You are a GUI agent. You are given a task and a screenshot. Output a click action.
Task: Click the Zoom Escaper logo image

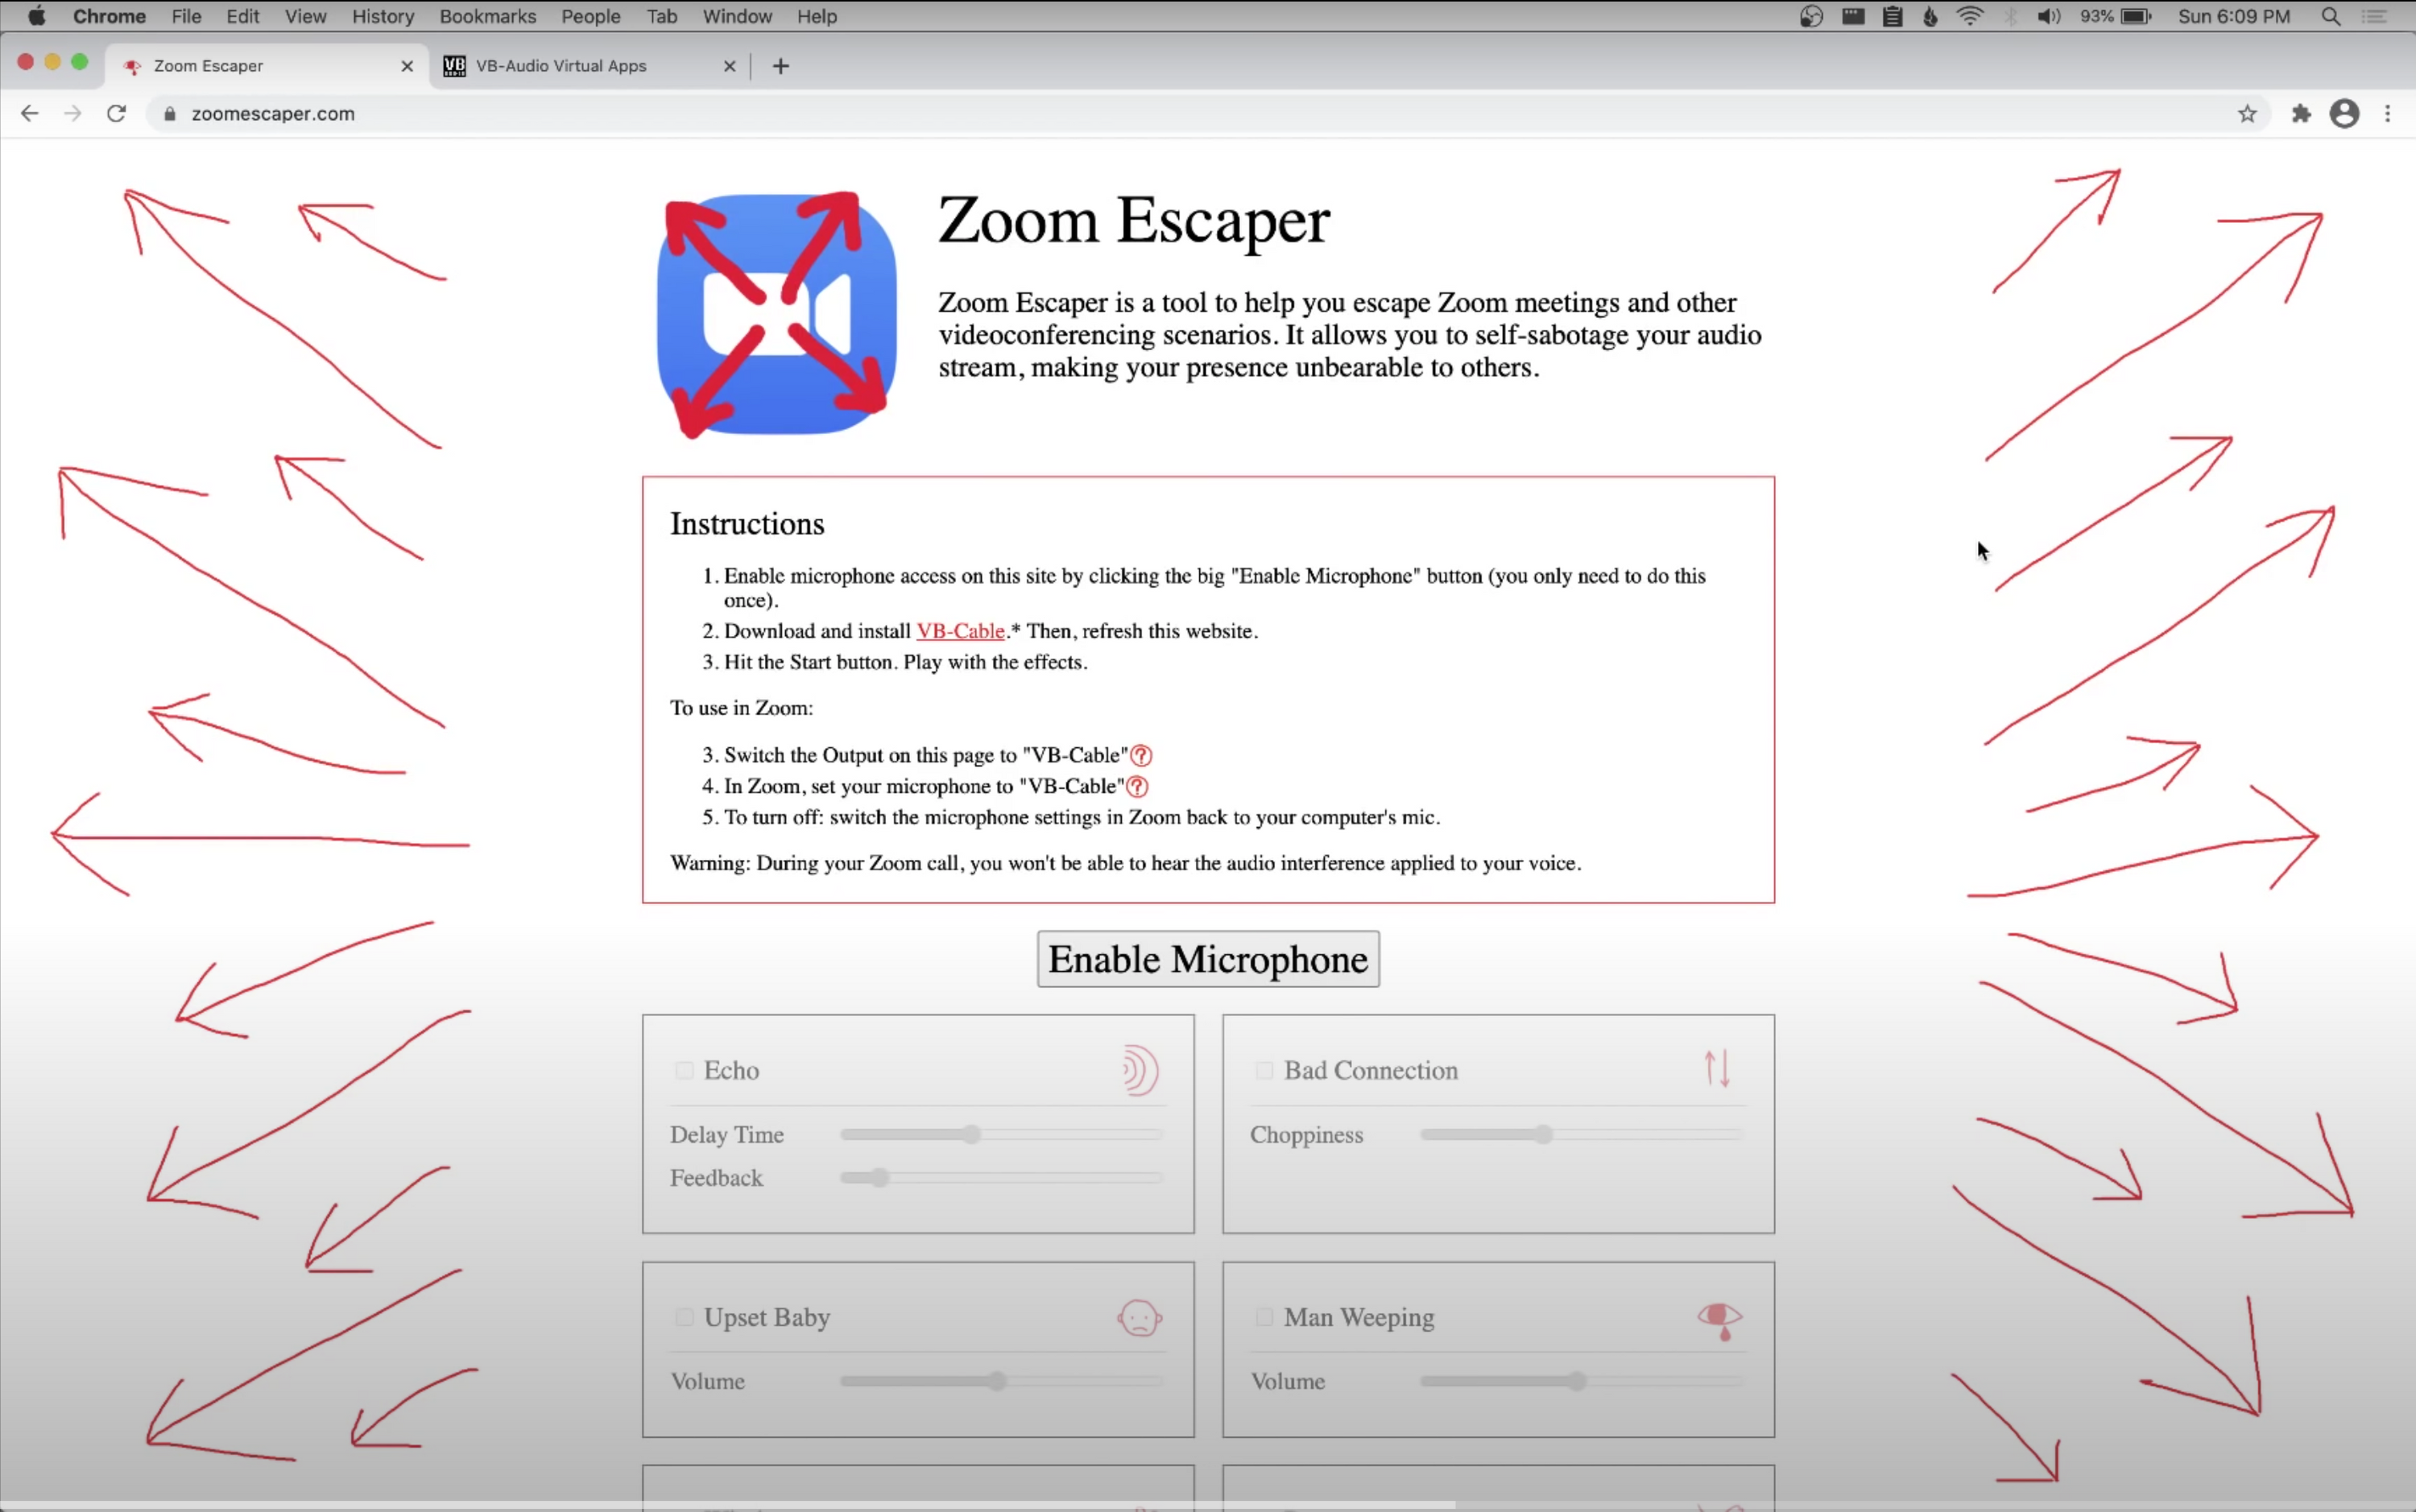[776, 315]
